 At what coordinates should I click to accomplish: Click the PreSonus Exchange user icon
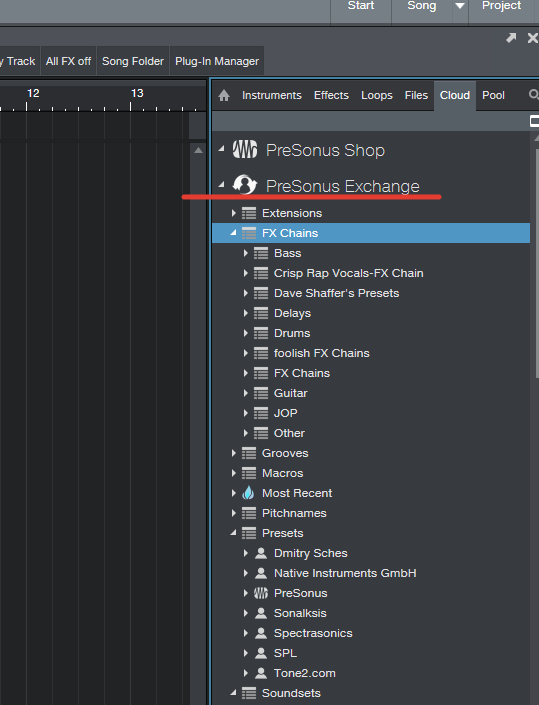click(245, 185)
